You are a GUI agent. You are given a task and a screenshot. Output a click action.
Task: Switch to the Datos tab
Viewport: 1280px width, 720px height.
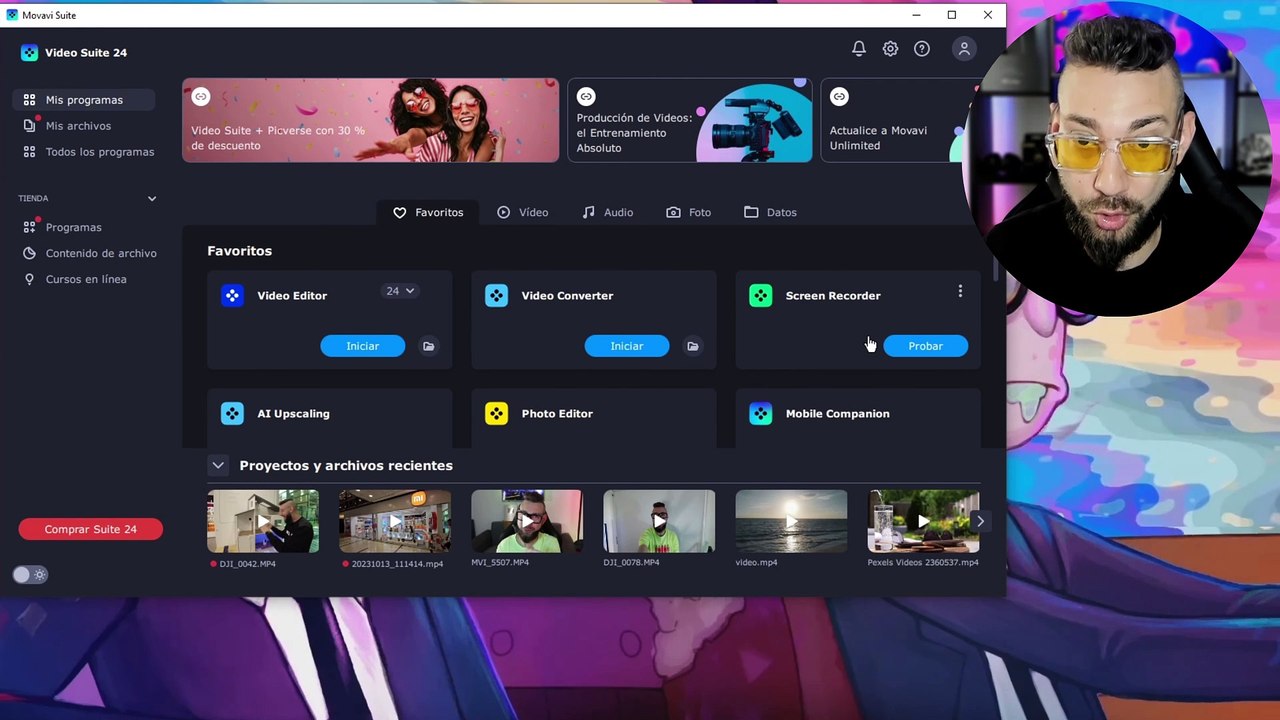pyautogui.click(x=770, y=213)
